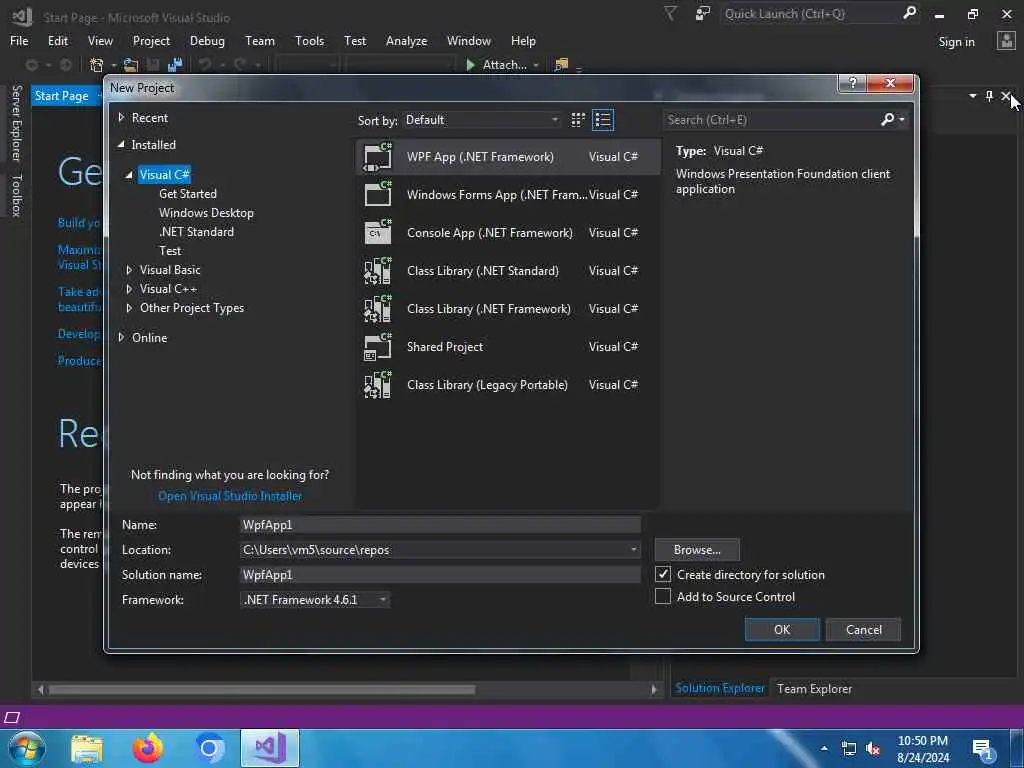Open the feedback icon near Quick Launch
This screenshot has height=768, width=1024.
703,13
